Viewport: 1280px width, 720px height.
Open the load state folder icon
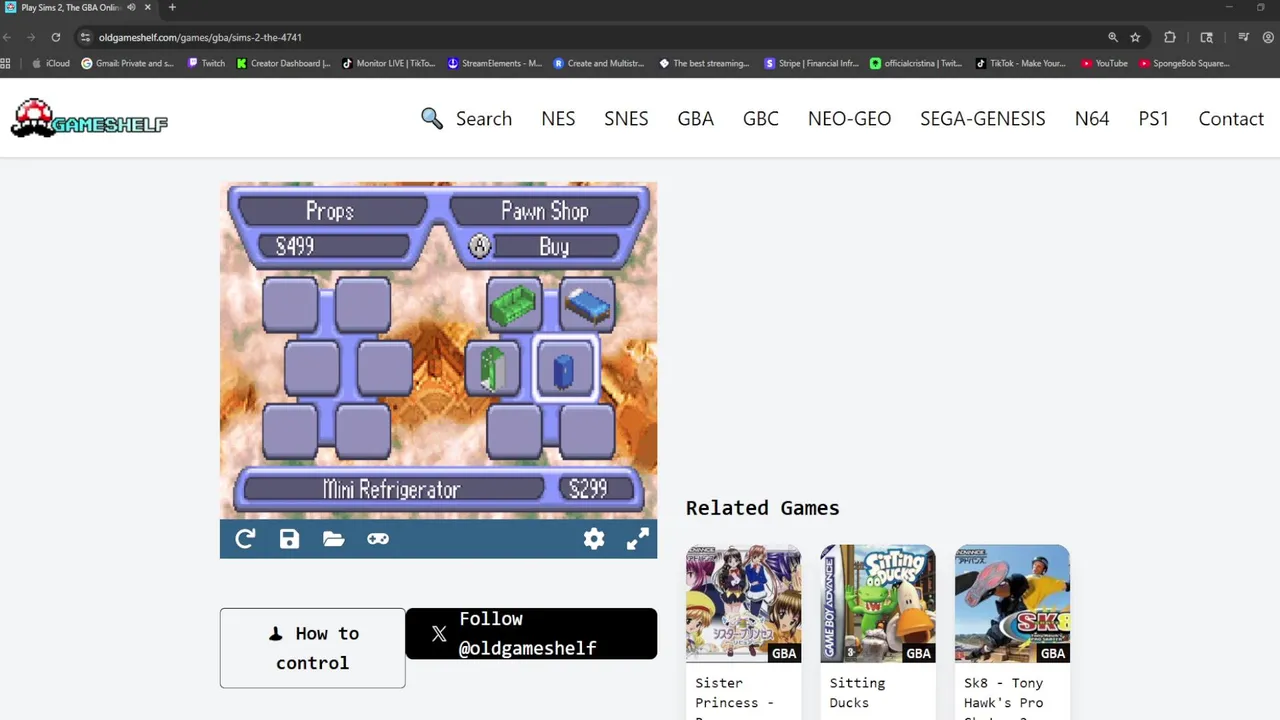click(334, 539)
